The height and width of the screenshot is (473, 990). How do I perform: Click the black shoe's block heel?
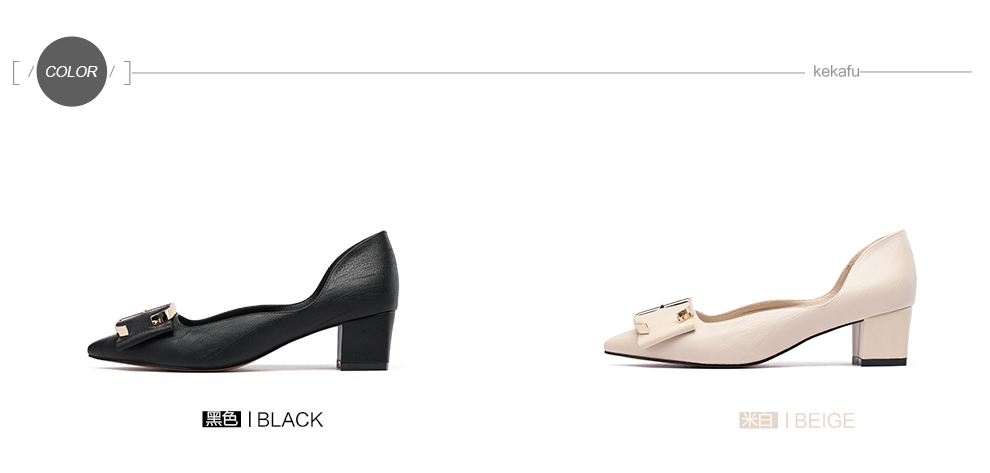point(365,341)
